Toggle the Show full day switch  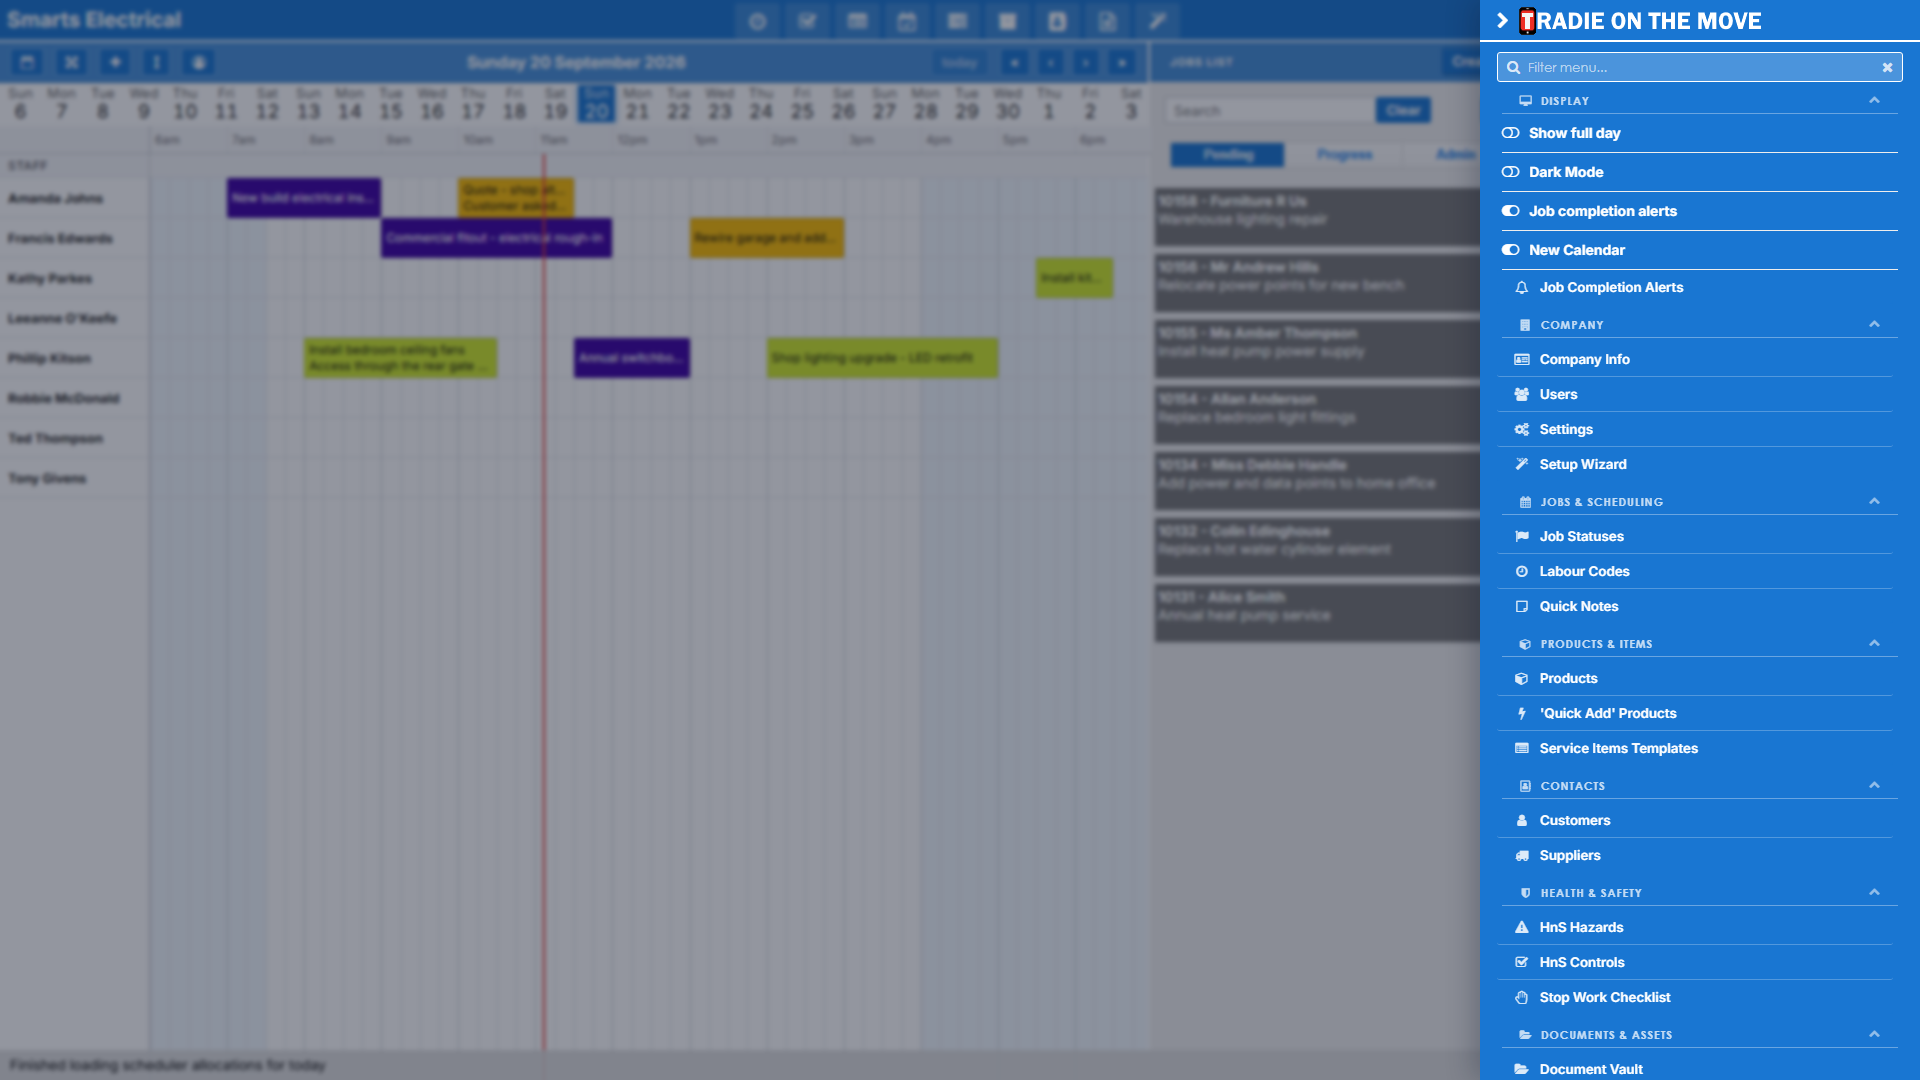[x=1511, y=133]
